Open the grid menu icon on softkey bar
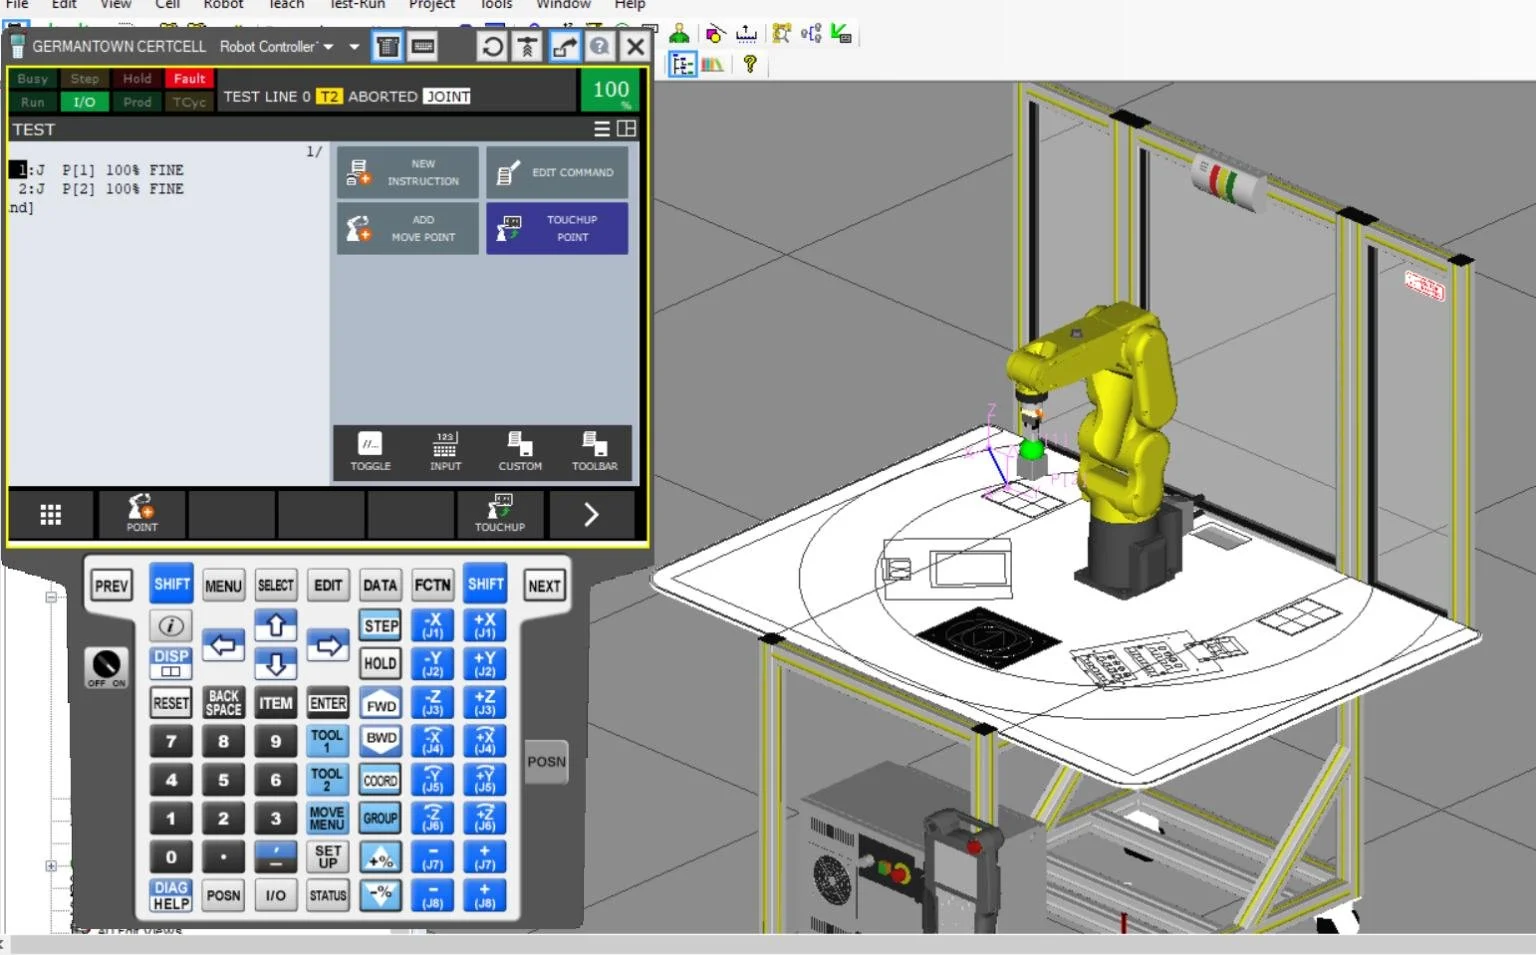 click(x=51, y=514)
